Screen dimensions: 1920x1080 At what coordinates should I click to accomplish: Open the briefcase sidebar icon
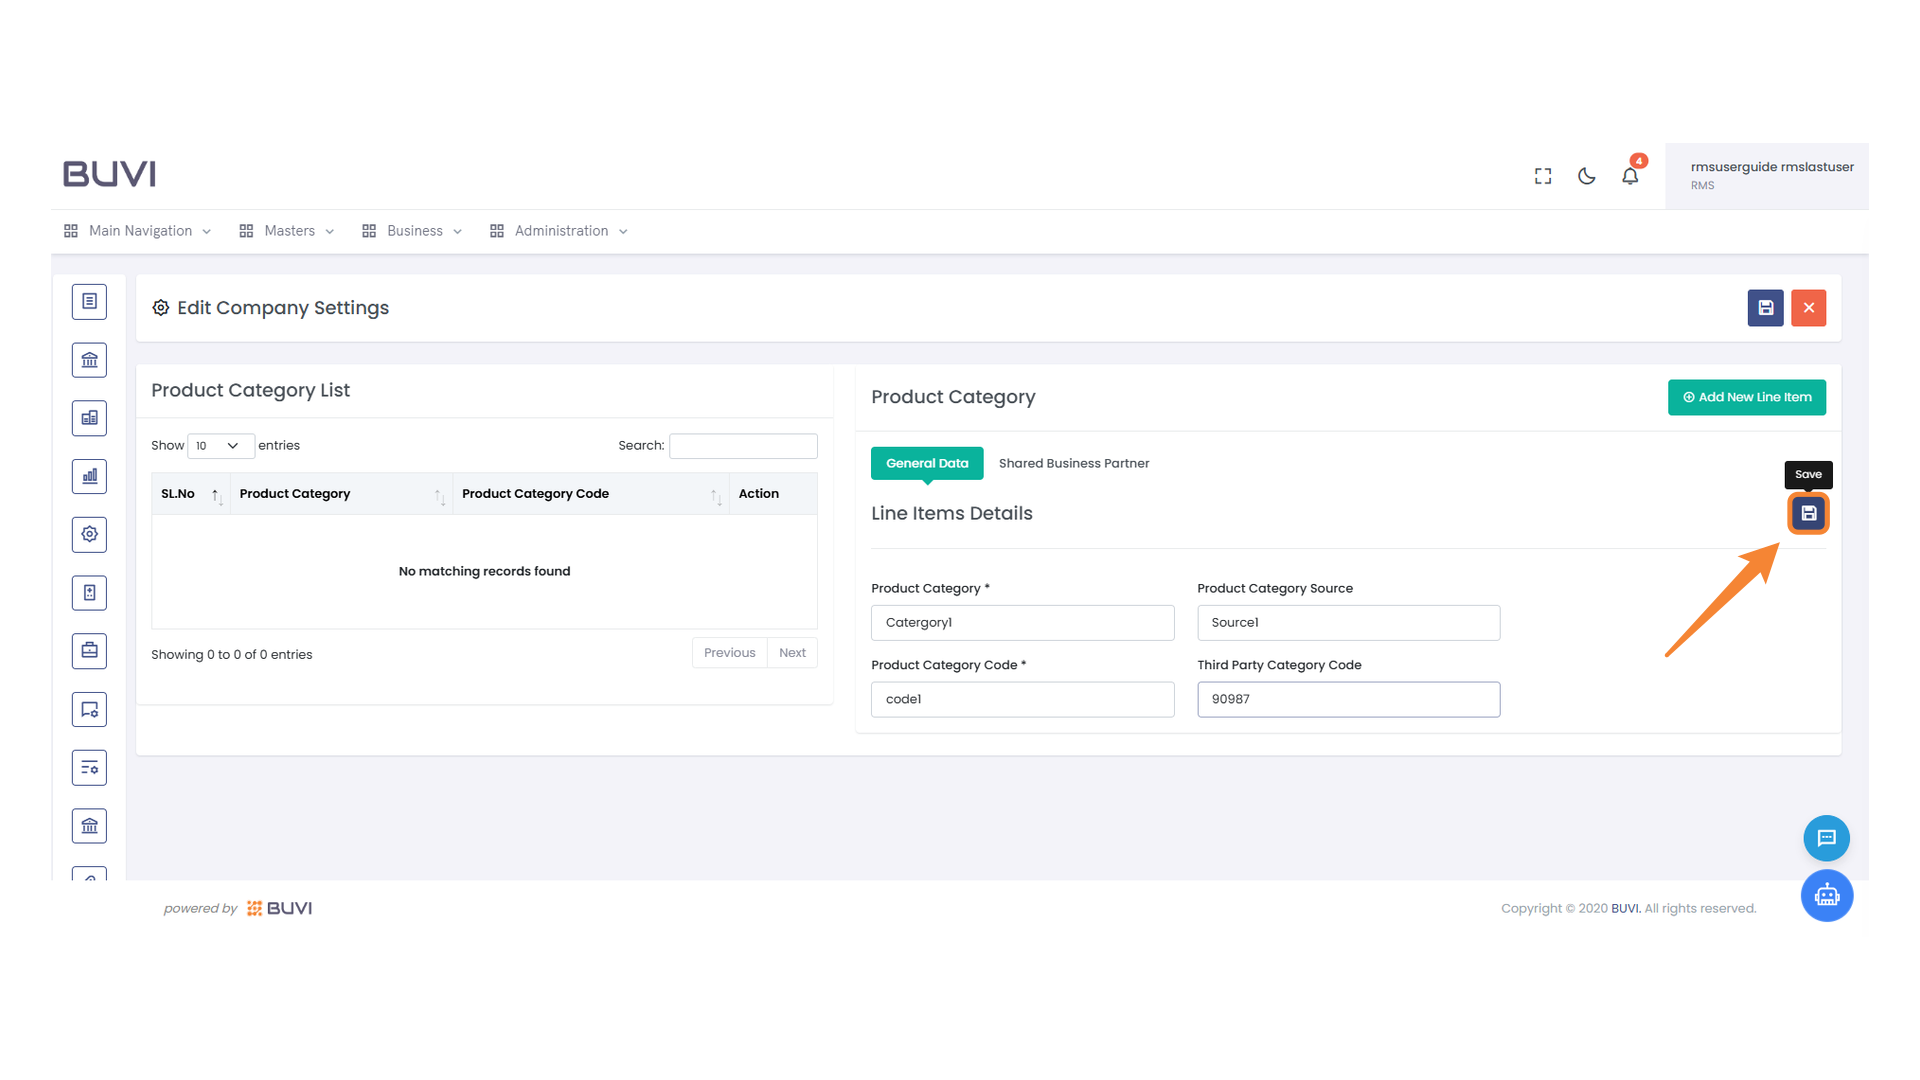coord(89,651)
